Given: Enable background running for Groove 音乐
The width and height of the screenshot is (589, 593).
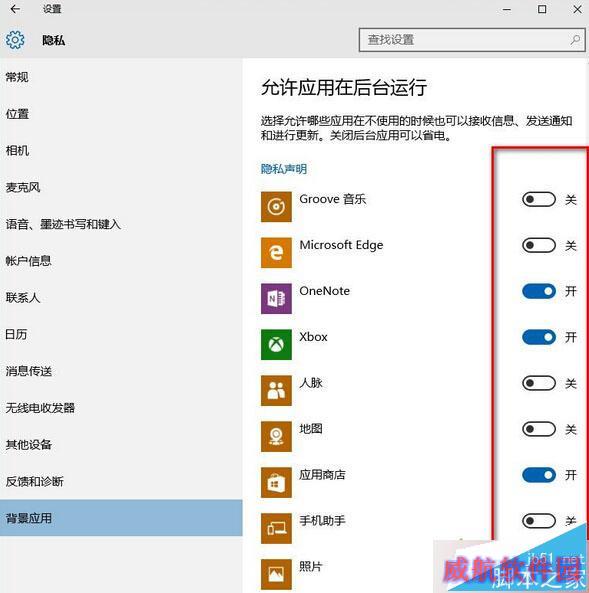Looking at the screenshot, I should (x=539, y=199).
